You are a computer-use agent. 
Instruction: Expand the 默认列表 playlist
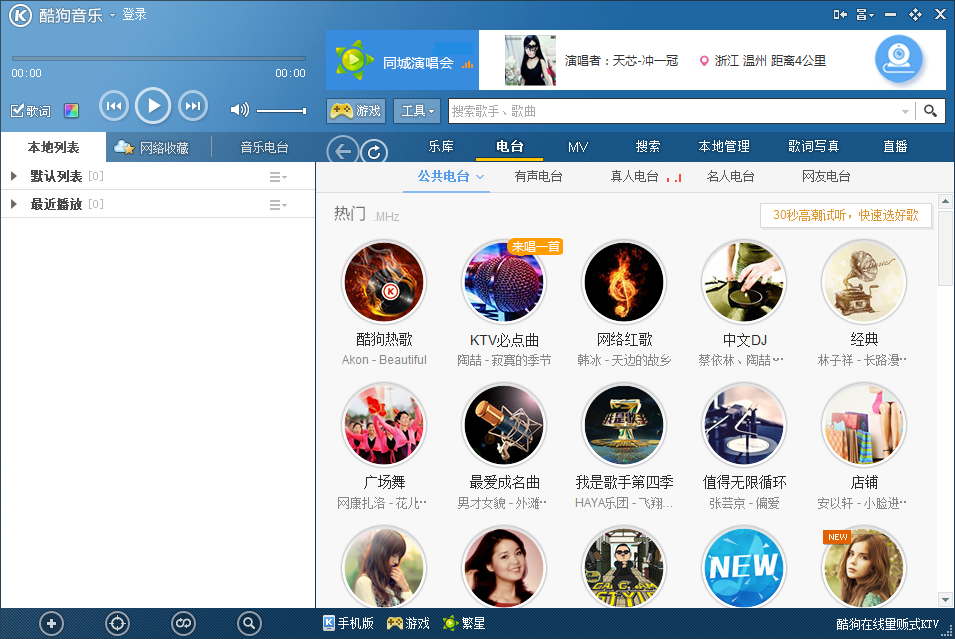coord(14,176)
